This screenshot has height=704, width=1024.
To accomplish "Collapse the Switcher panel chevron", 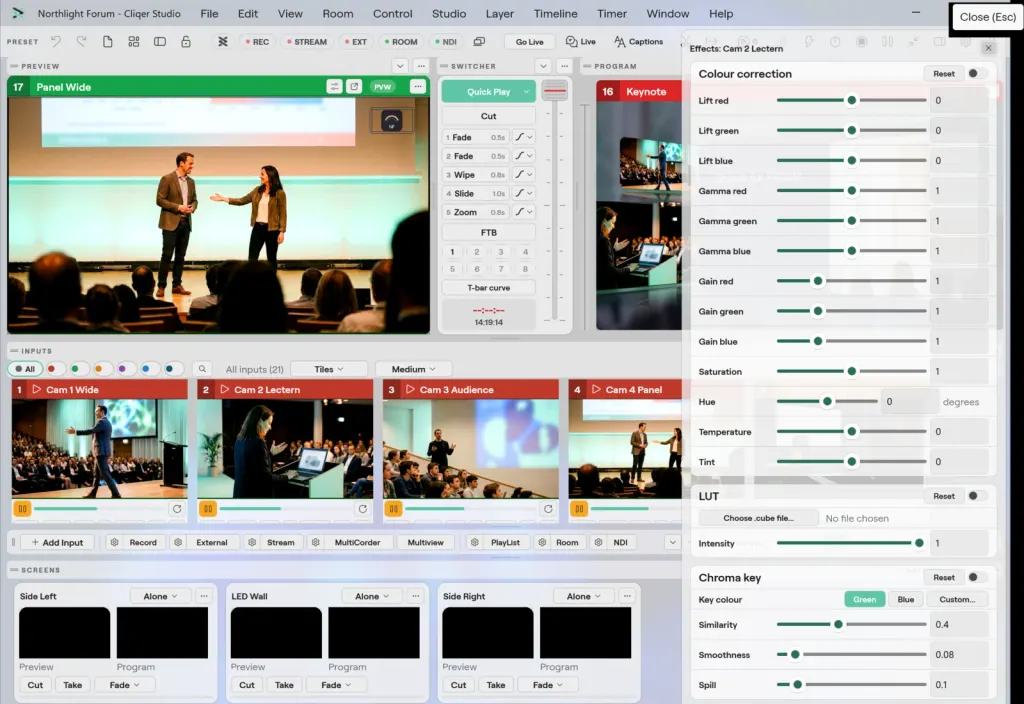I will 543,66.
